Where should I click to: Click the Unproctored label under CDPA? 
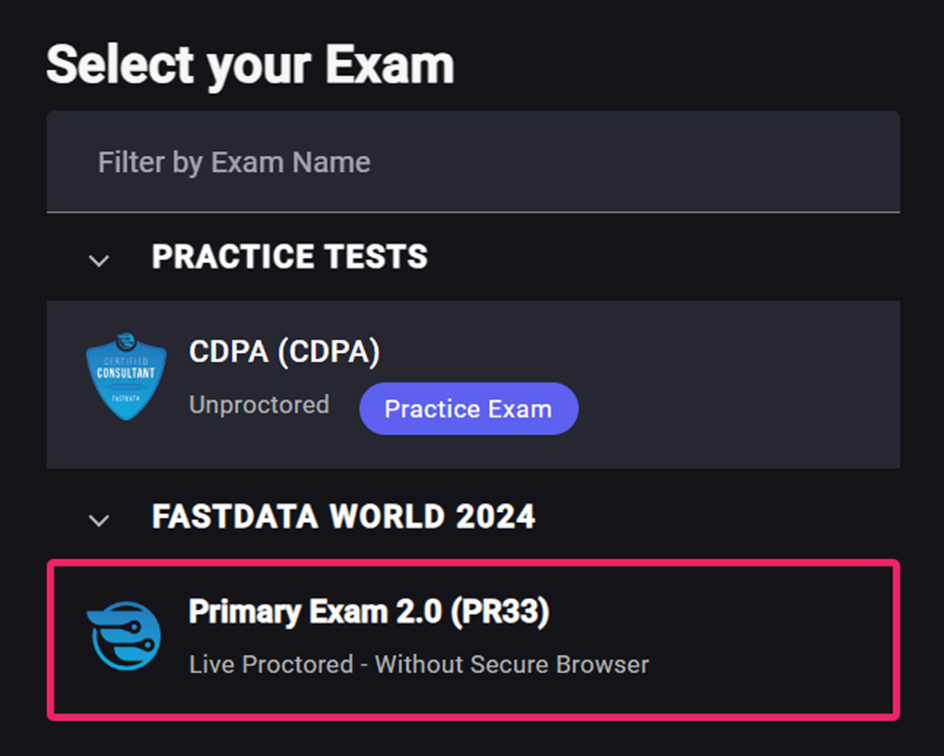[259, 404]
